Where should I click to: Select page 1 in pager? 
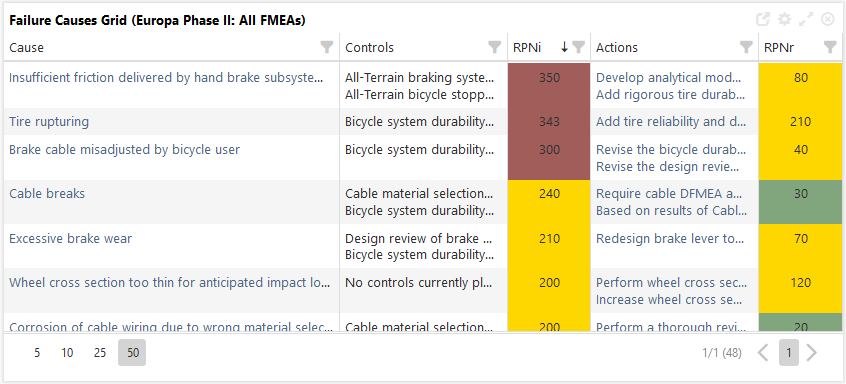pyautogui.click(x=789, y=353)
